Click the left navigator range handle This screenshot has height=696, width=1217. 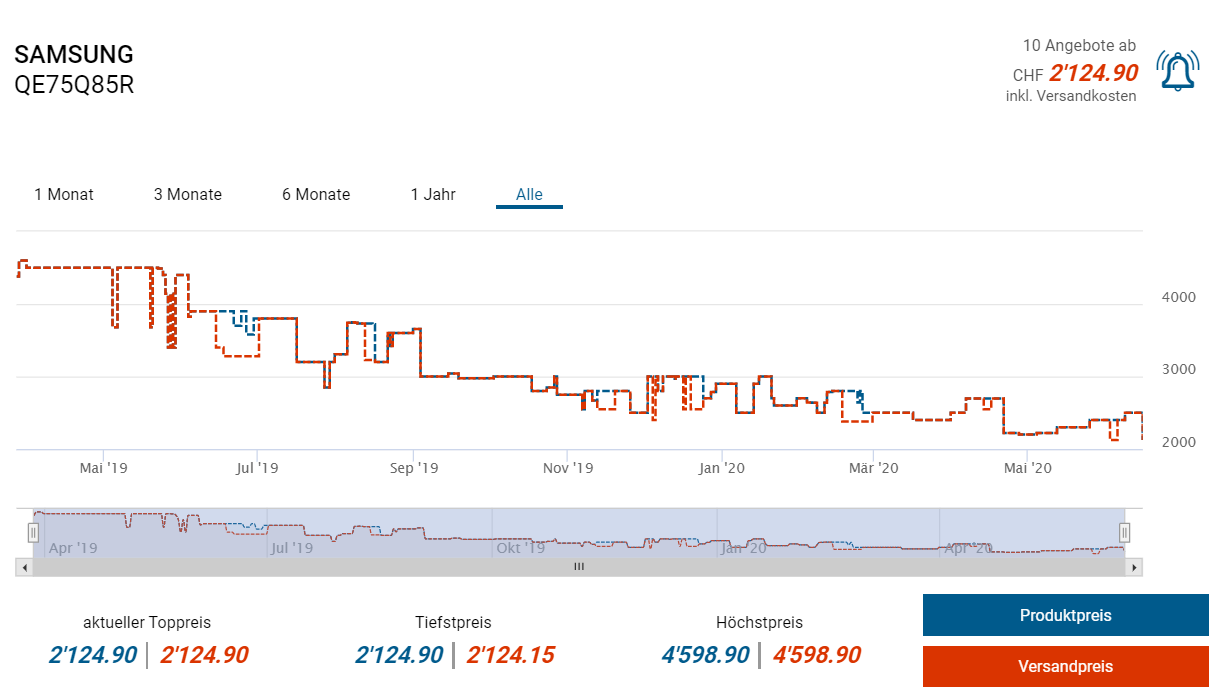(33, 532)
